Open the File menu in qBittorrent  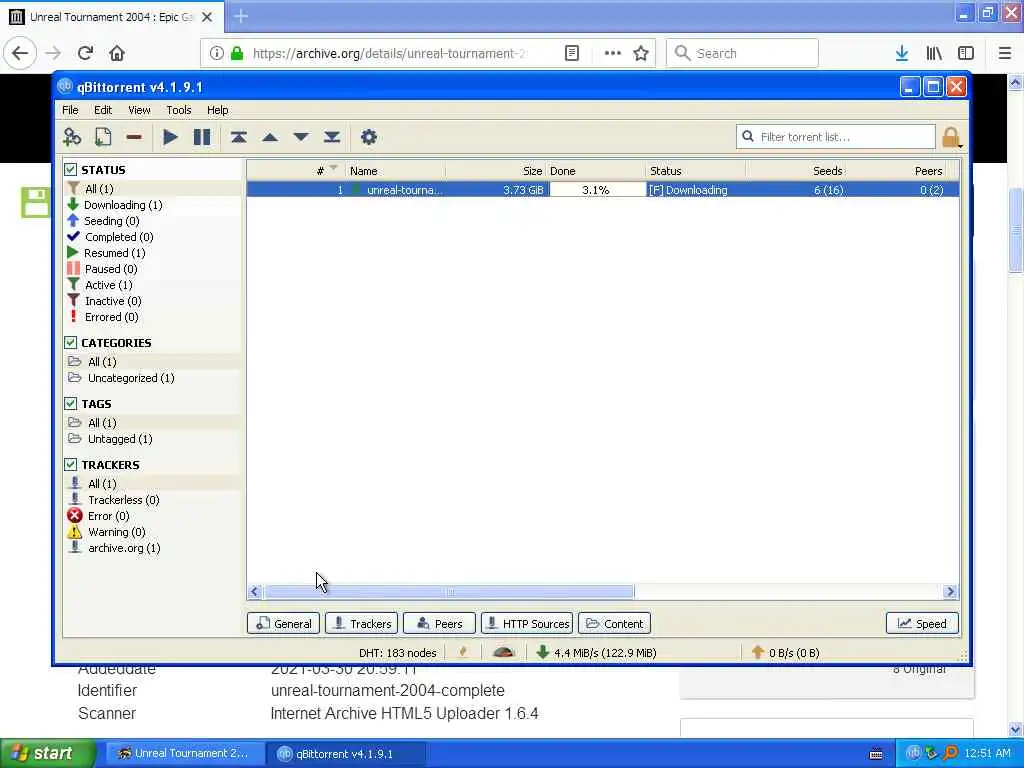(x=70, y=110)
